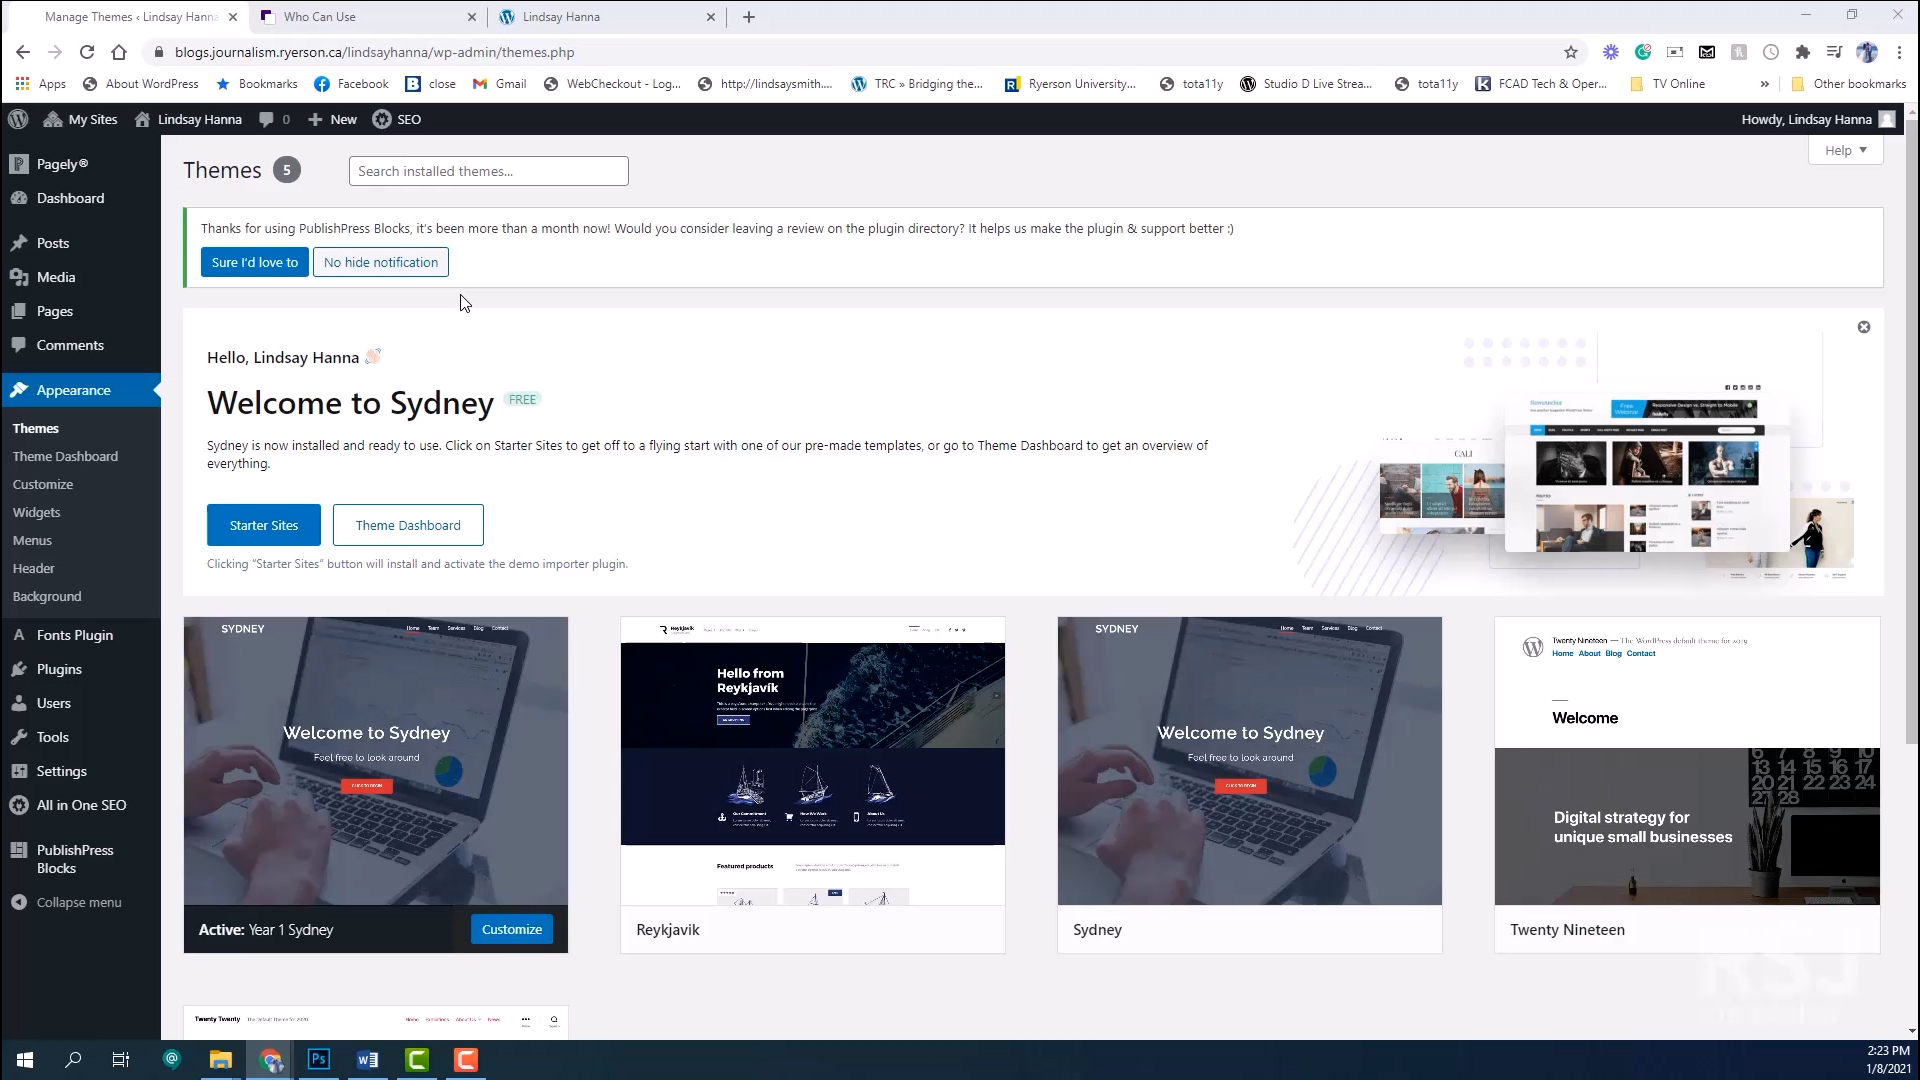
Task: Expand hidden bookmarks chevron
Action: [1764, 84]
